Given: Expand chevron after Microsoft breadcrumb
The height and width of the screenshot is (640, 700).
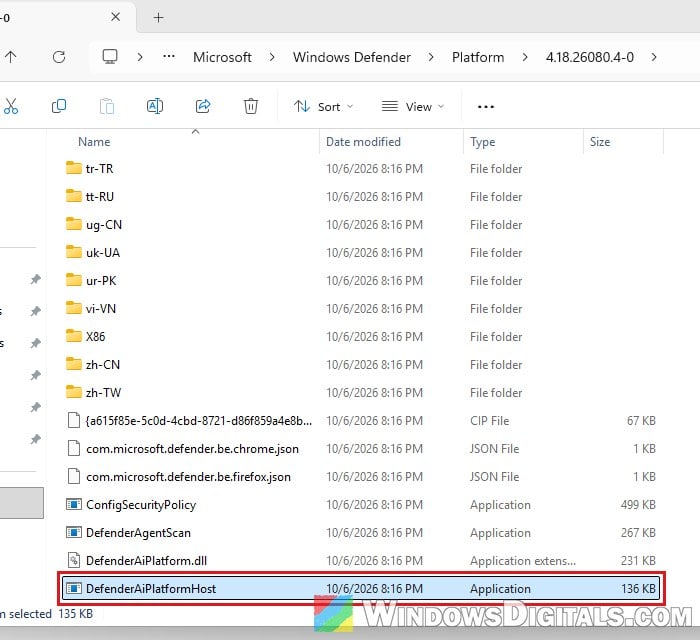Looking at the screenshot, I should (272, 57).
